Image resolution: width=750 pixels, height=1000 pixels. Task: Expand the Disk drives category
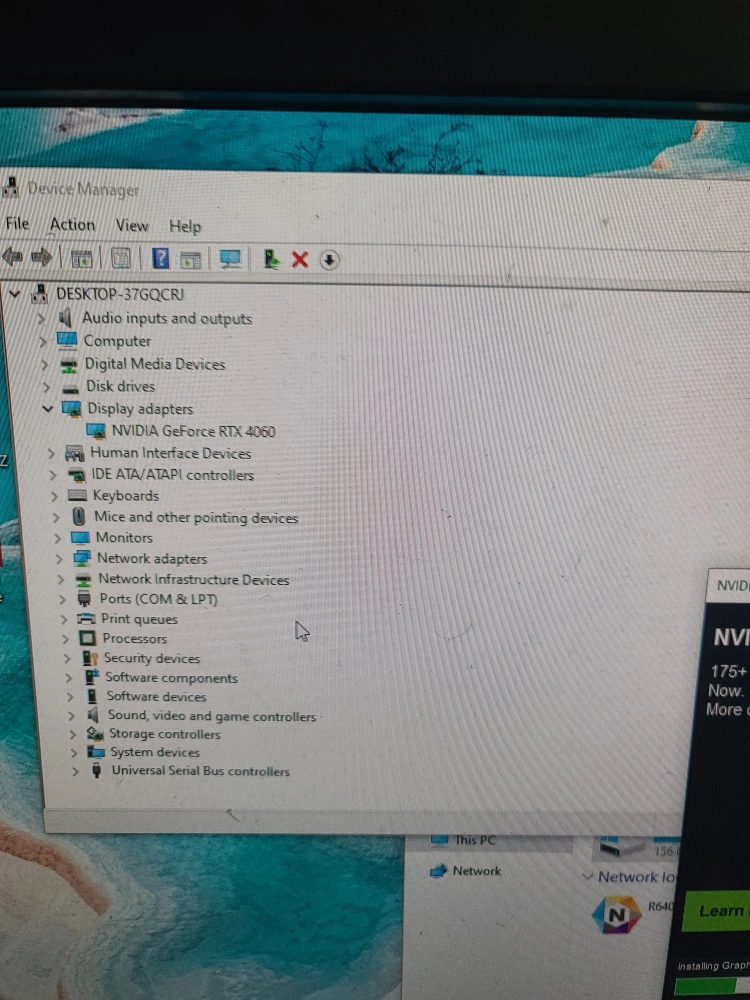[46, 386]
